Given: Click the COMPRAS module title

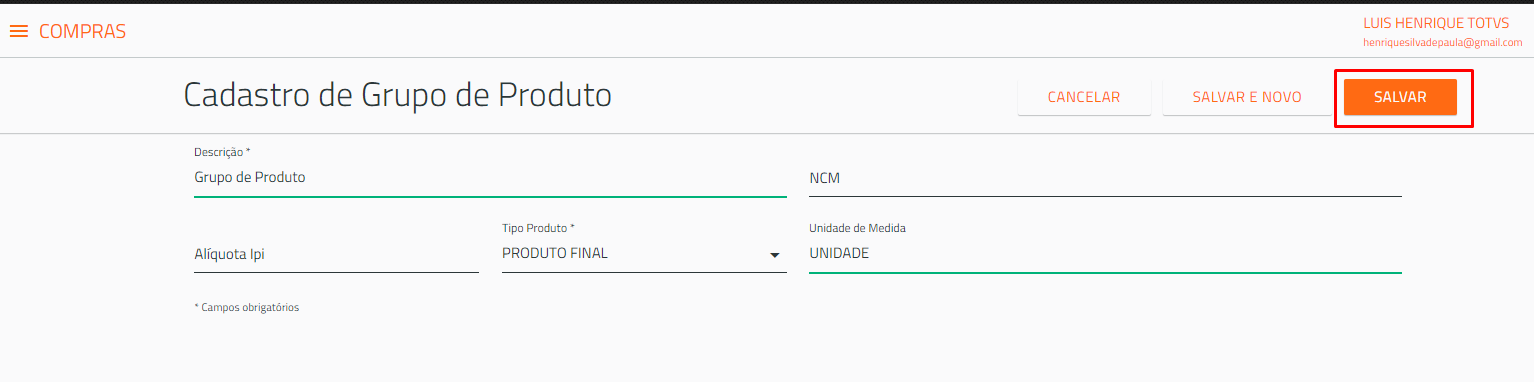Looking at the screenshot, I should click(x=82, y=31).
